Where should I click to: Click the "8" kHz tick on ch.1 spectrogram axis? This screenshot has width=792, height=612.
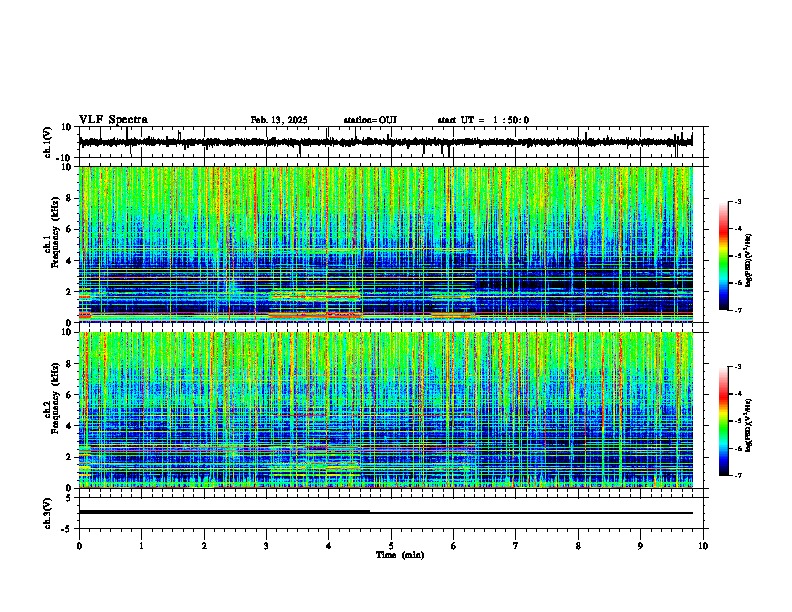click(x=70, y=198)
